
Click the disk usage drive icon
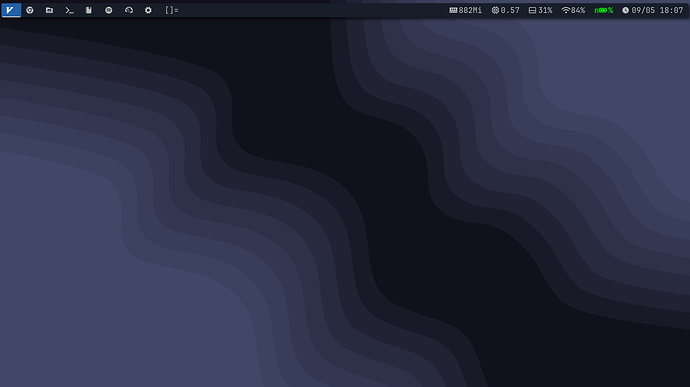[x=532, y=10]
